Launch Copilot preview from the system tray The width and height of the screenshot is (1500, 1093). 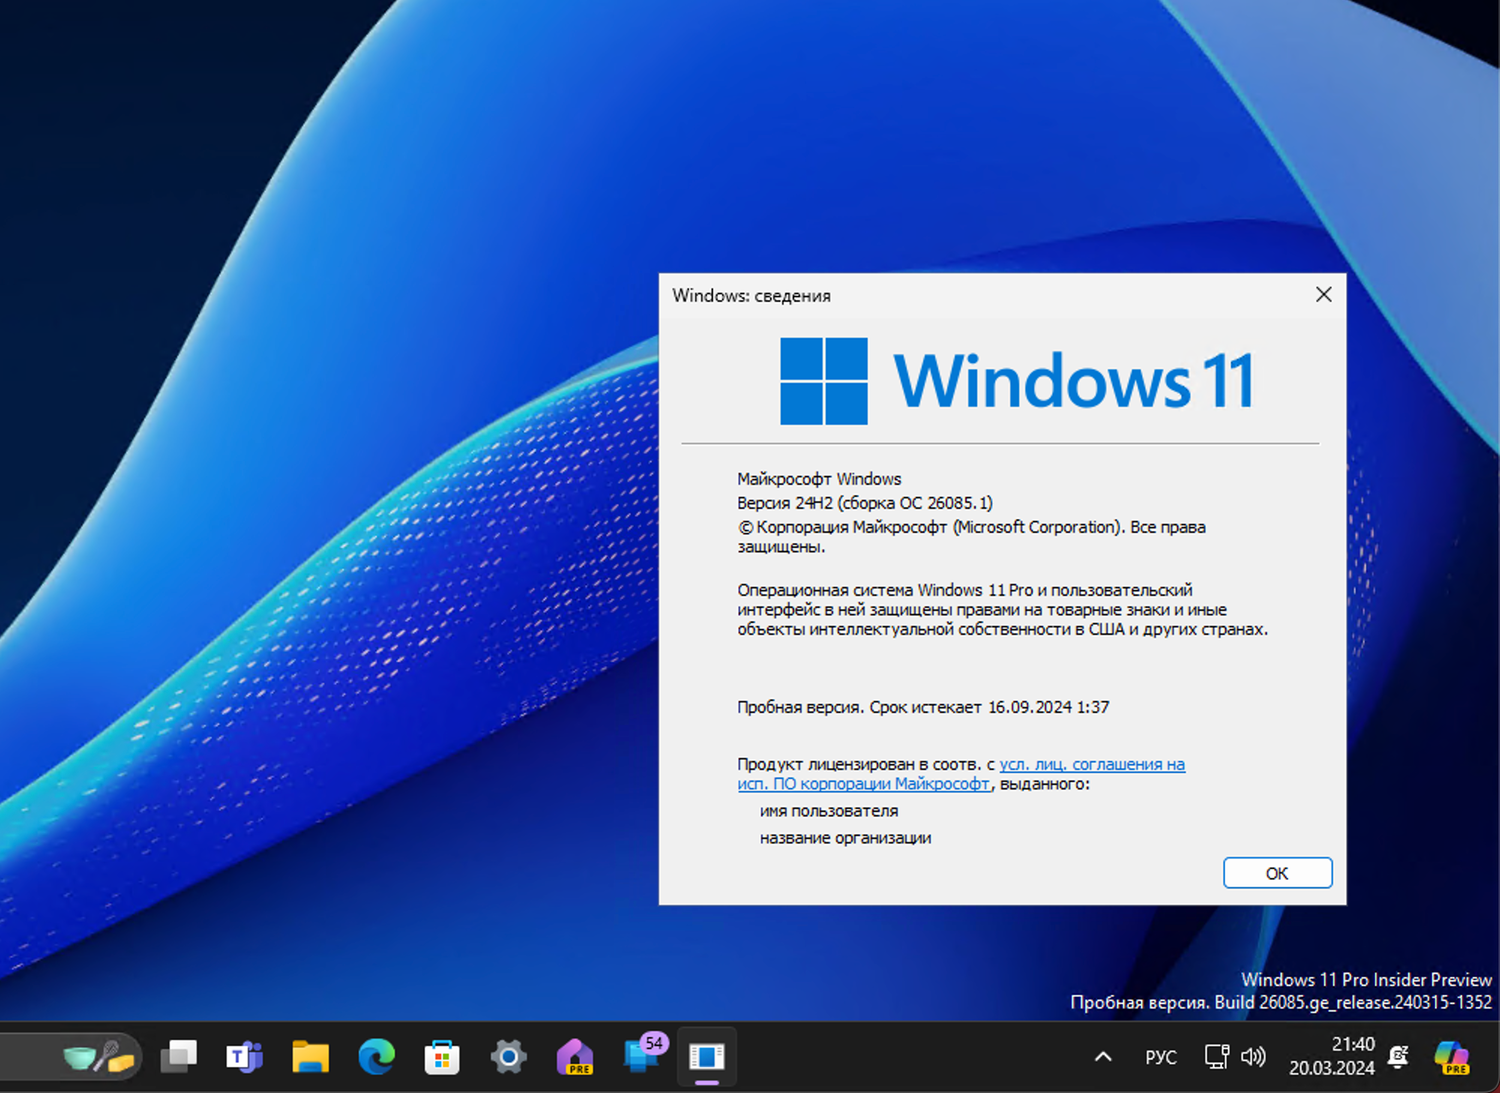(1451, 1057)
